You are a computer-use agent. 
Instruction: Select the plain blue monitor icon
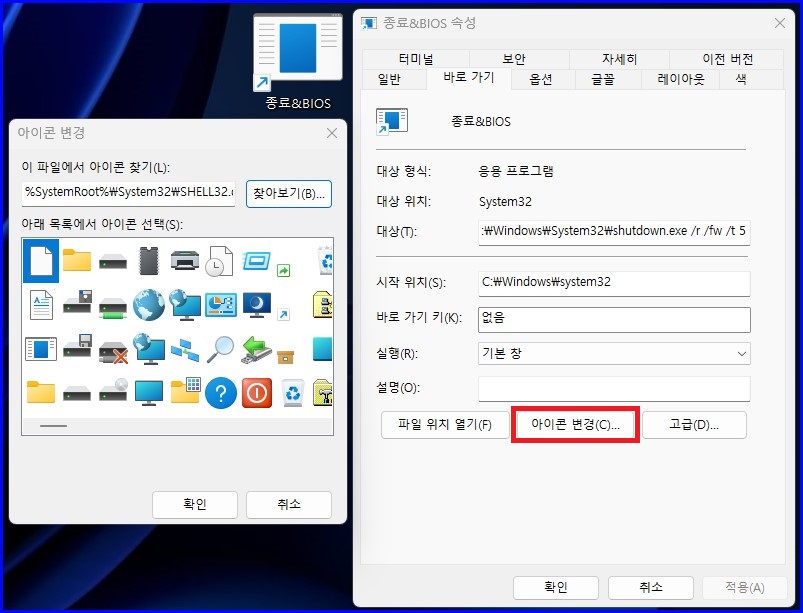pos(149,393)
